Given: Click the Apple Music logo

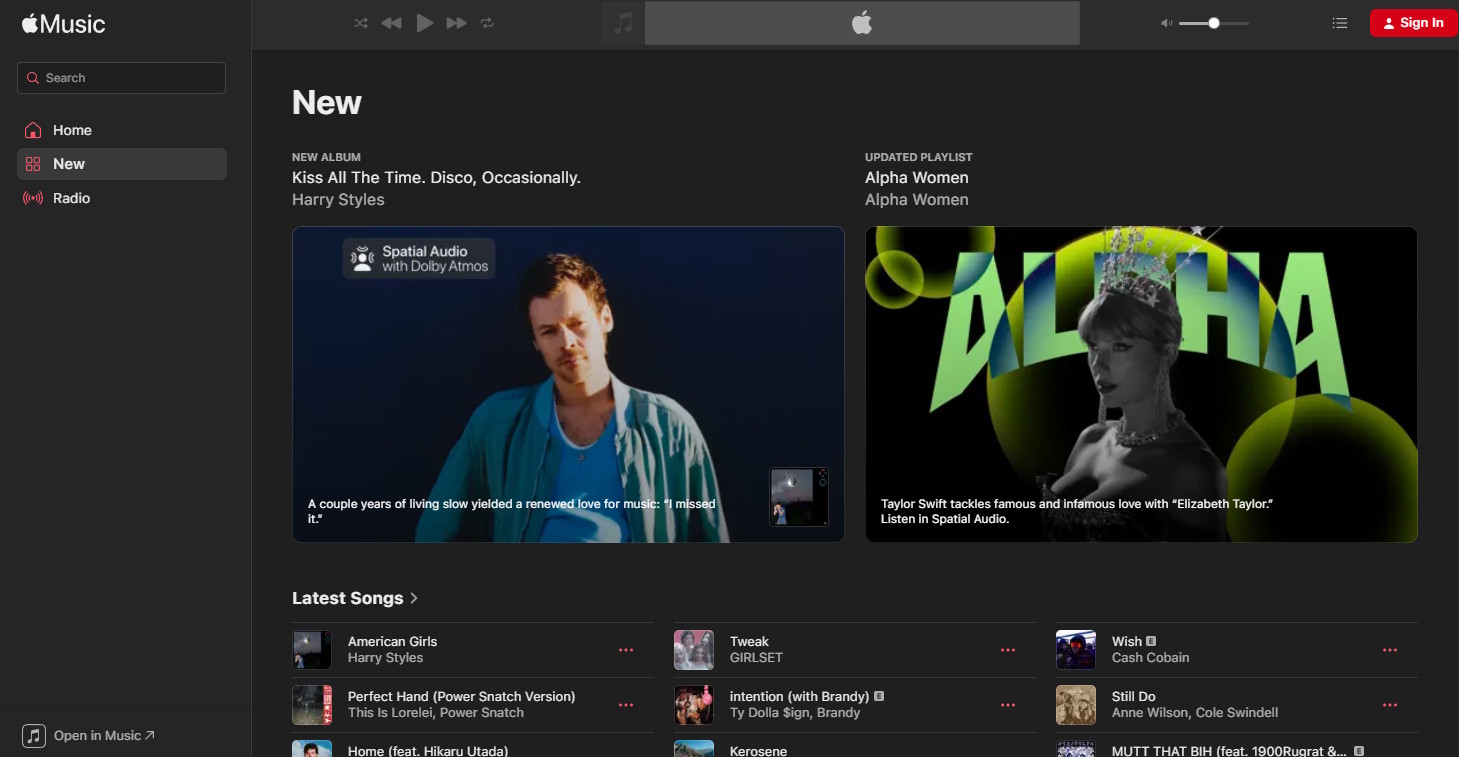Looking at the screenshot, I should click(63, 24).
